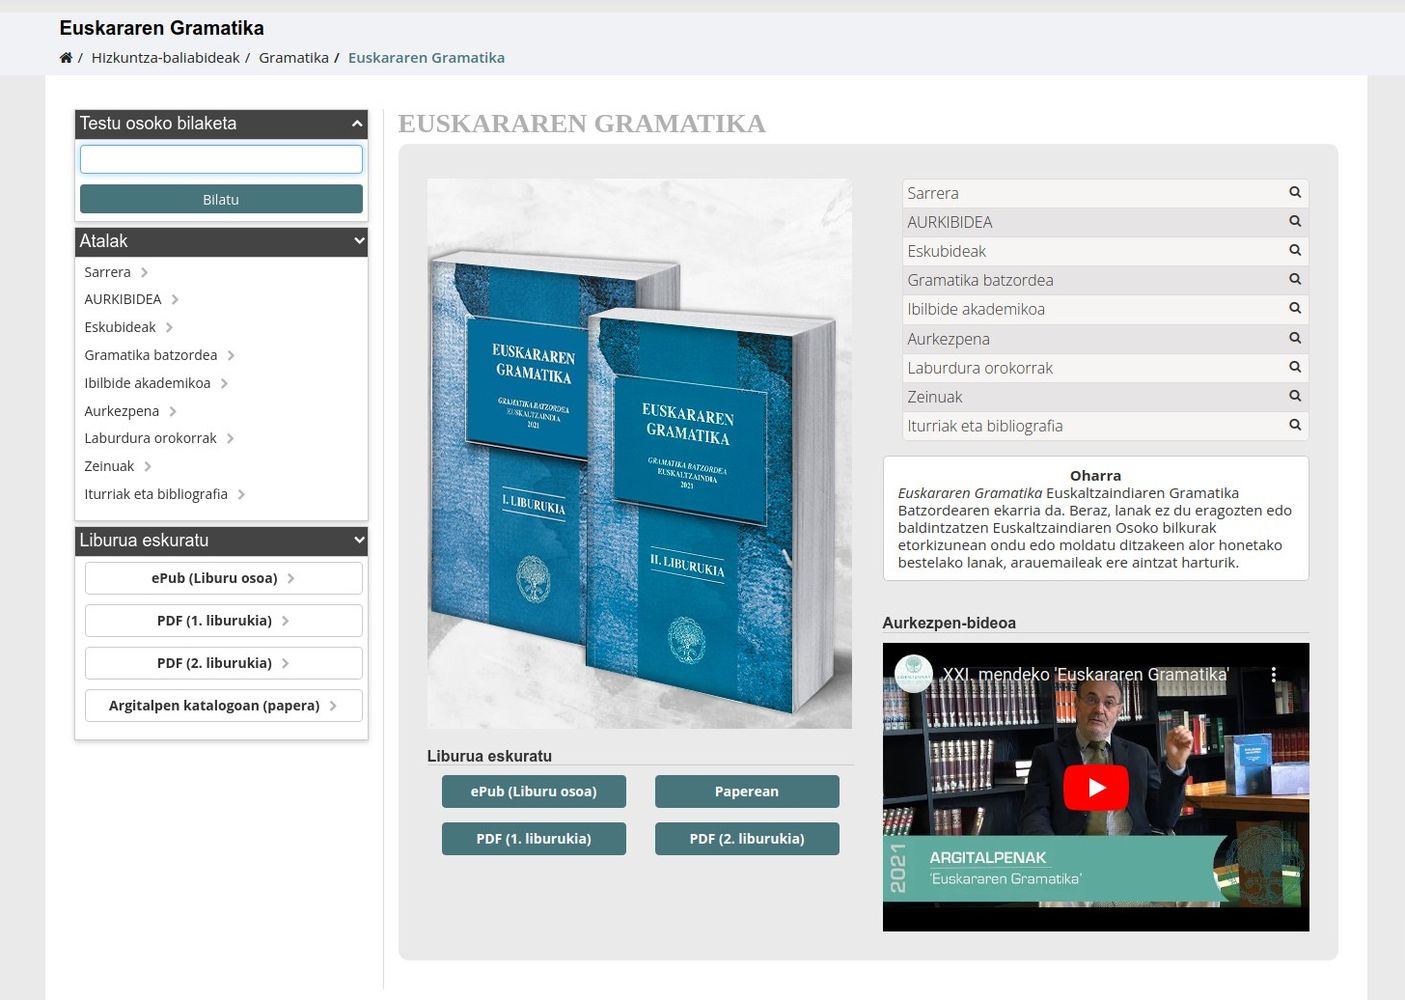The width and height of the screenshot is (1405, 1000).
Task: Download ePub (Liburu osoa) from the sidebar
Action: tap(223, 578)
